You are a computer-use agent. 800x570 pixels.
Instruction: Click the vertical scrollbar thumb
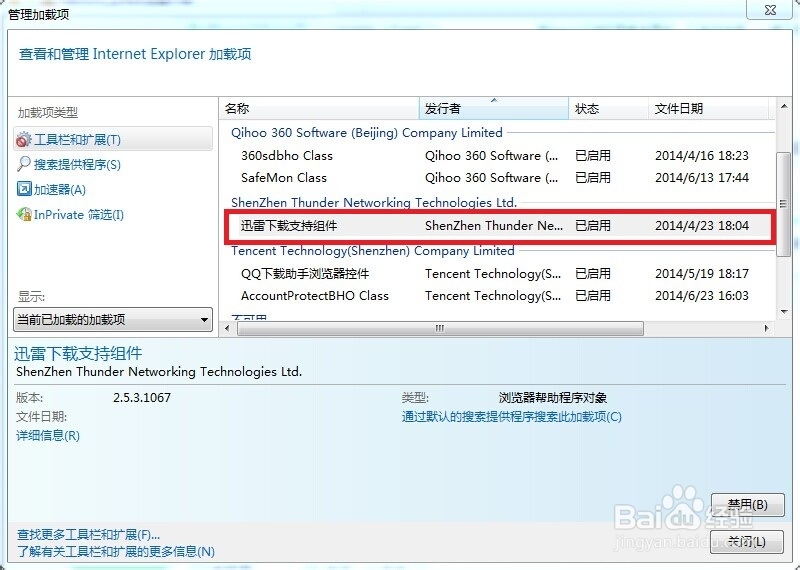tap(784, 204)
